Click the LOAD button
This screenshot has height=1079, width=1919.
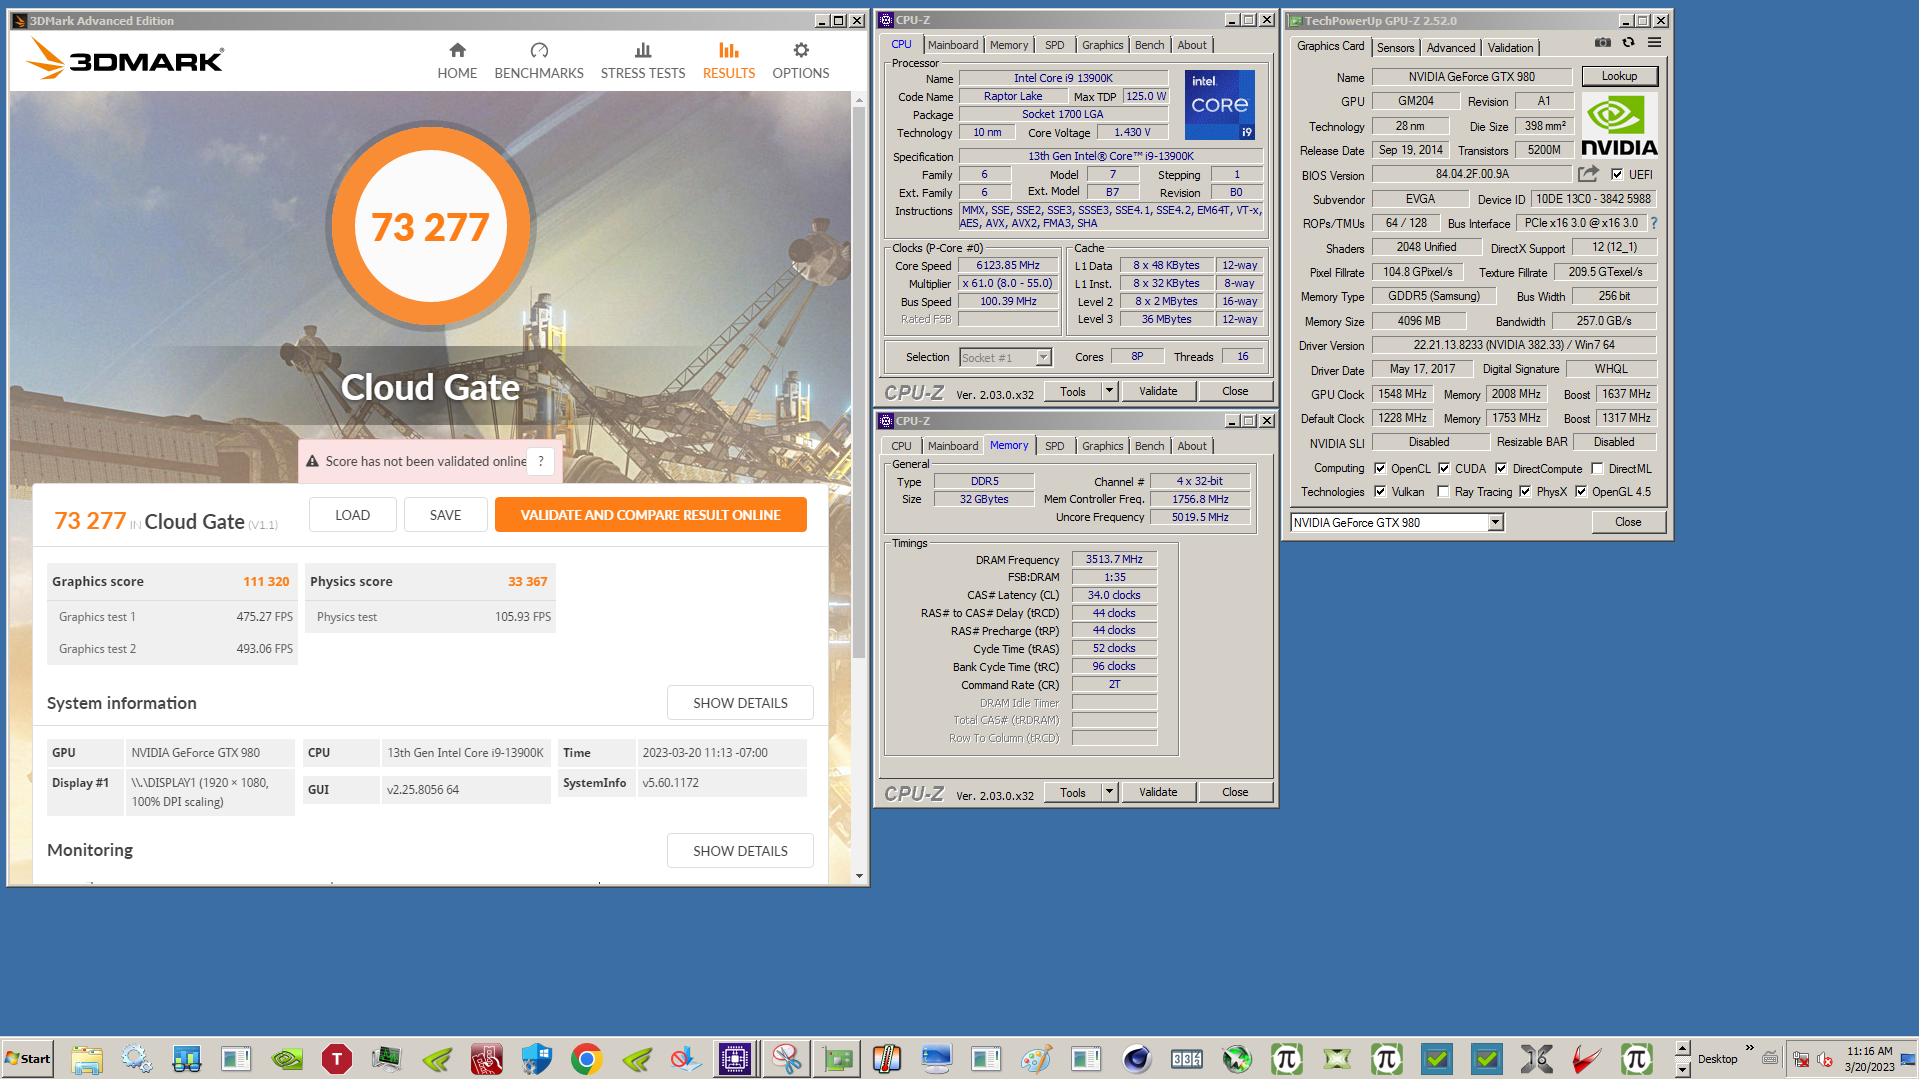(352, 515)
